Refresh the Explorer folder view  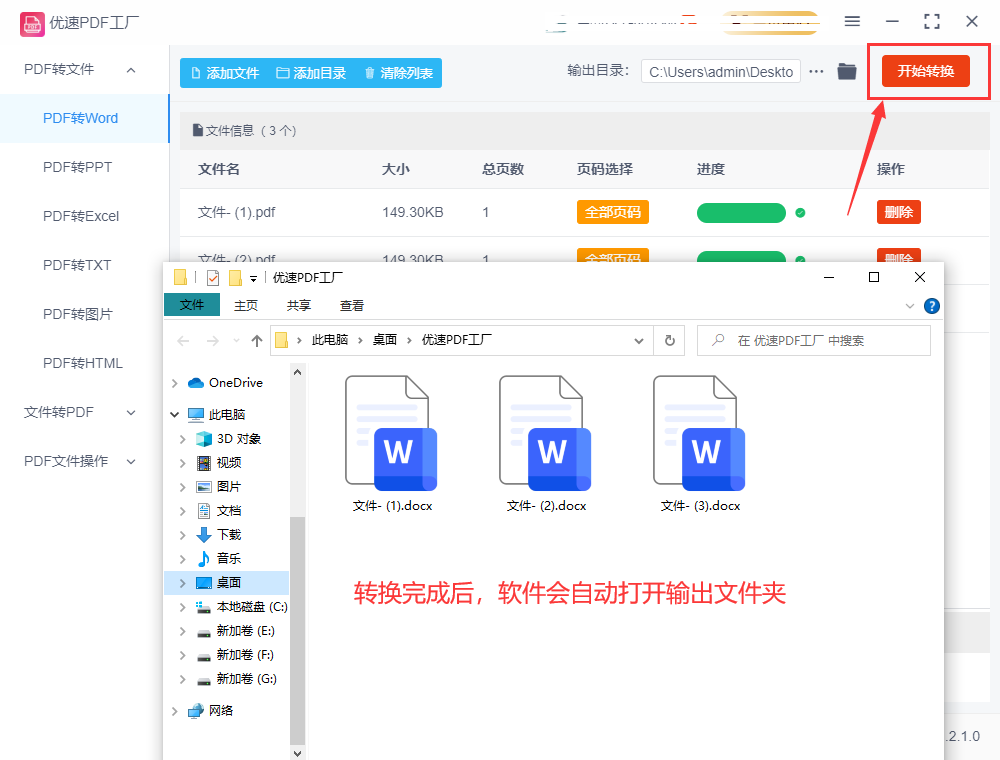click(x=670, y=340)
